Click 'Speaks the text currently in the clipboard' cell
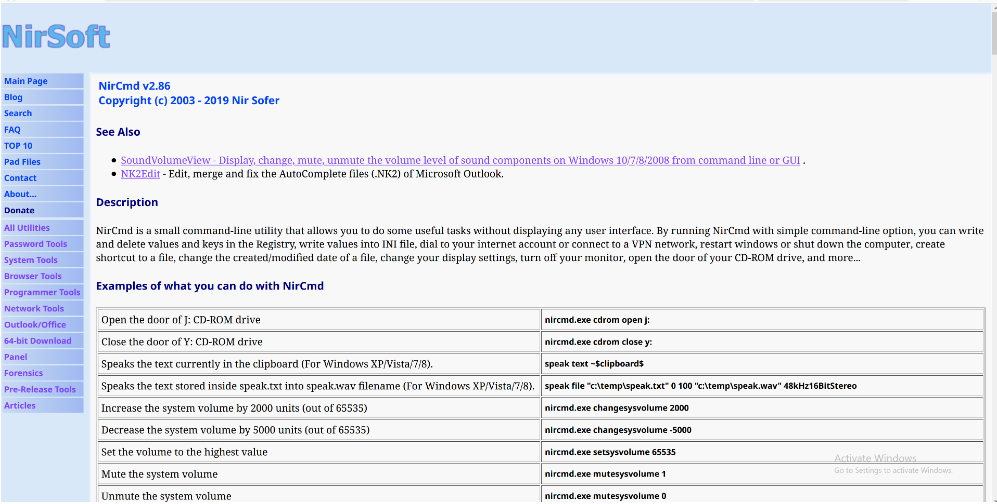This screenshot has height=504, width=997. pyautogui.click(x=319, y=364)
